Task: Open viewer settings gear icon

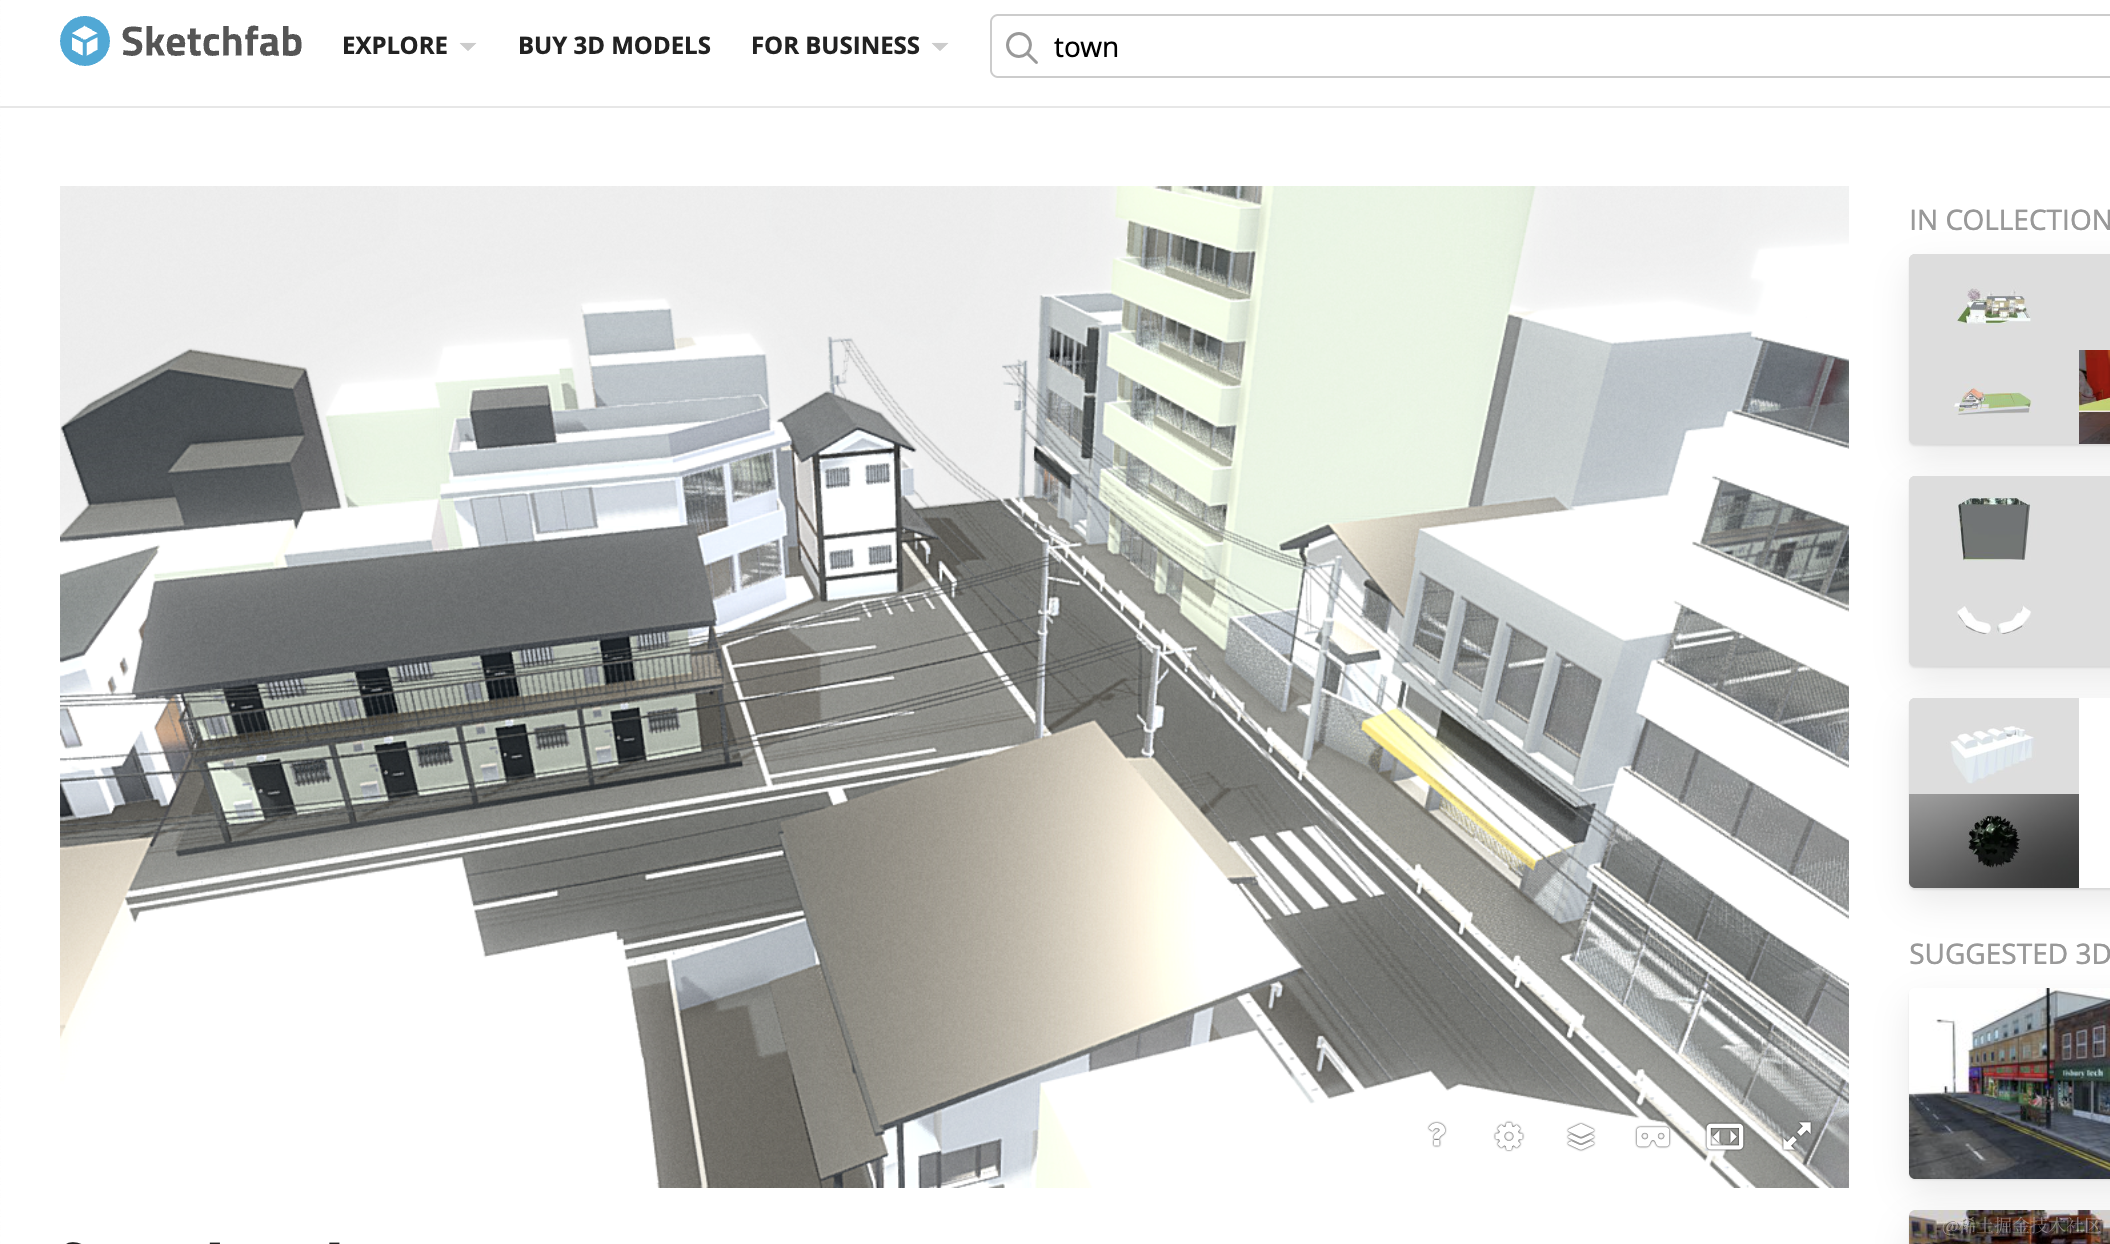Action: point(1509,1136)
